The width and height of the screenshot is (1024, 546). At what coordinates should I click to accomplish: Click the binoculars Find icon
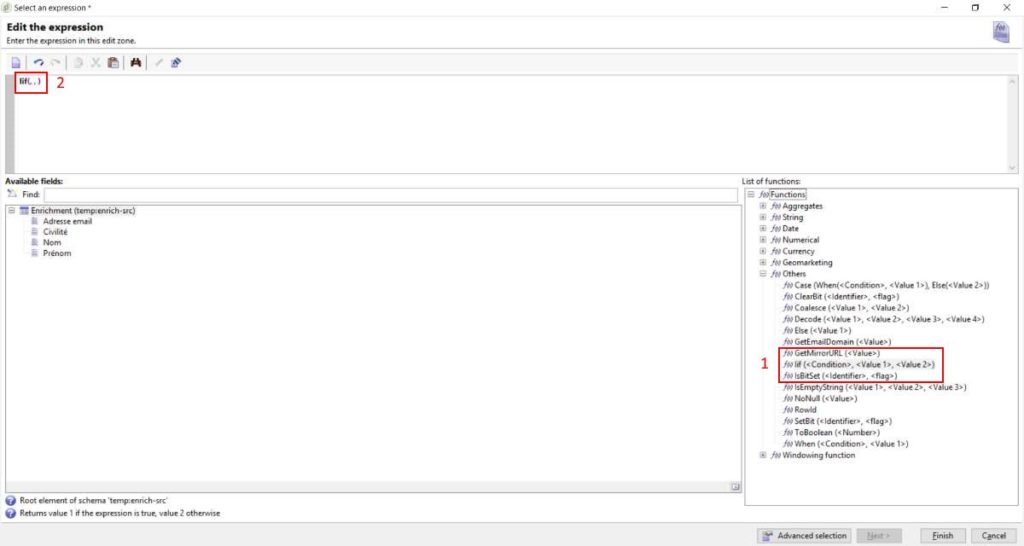136,63
